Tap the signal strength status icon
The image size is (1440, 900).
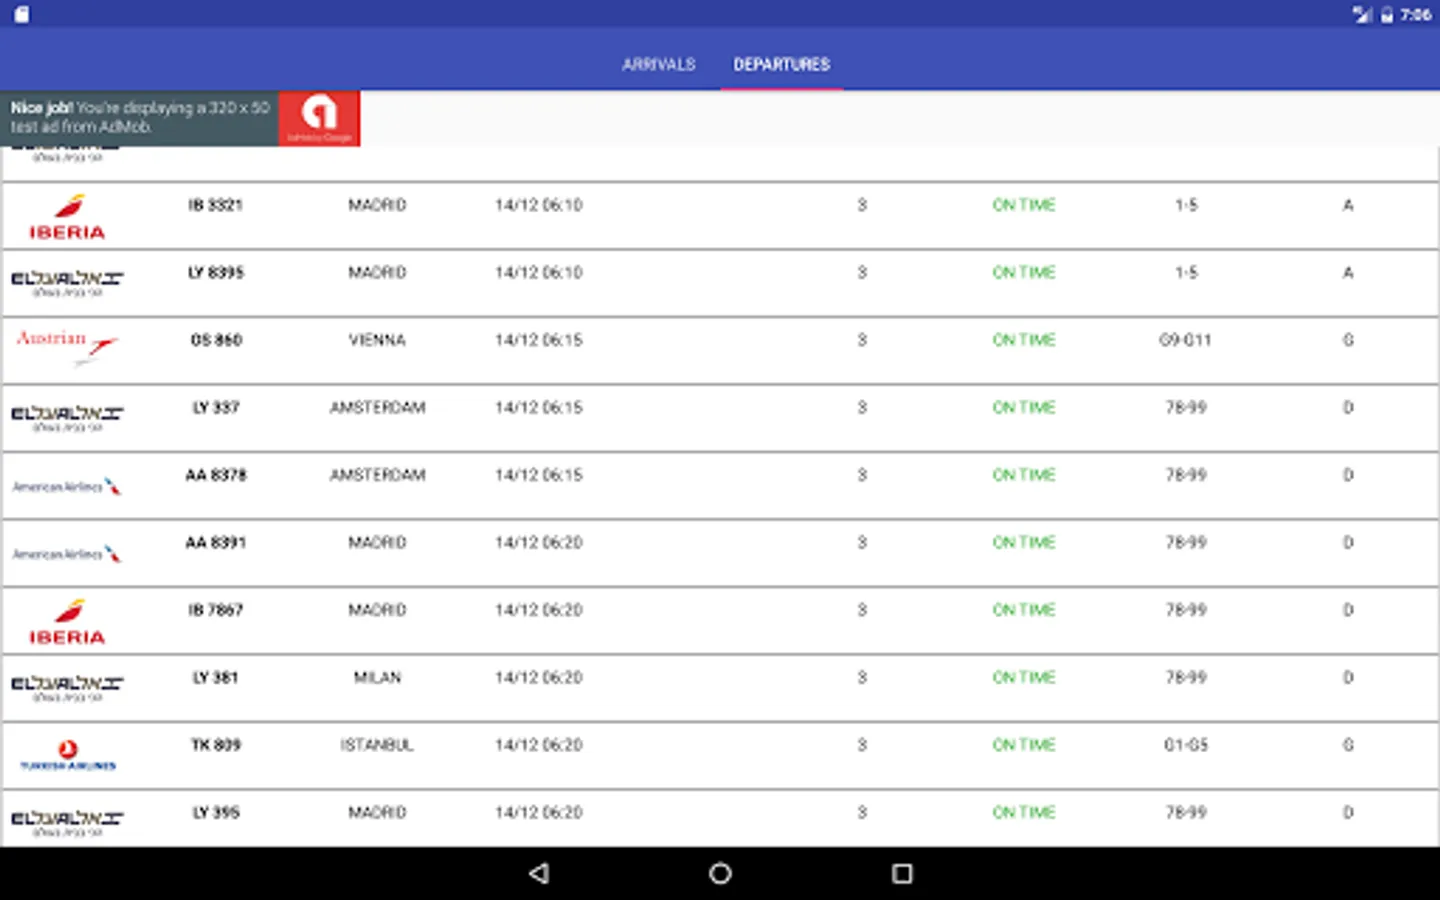[x=1362, y=14]
